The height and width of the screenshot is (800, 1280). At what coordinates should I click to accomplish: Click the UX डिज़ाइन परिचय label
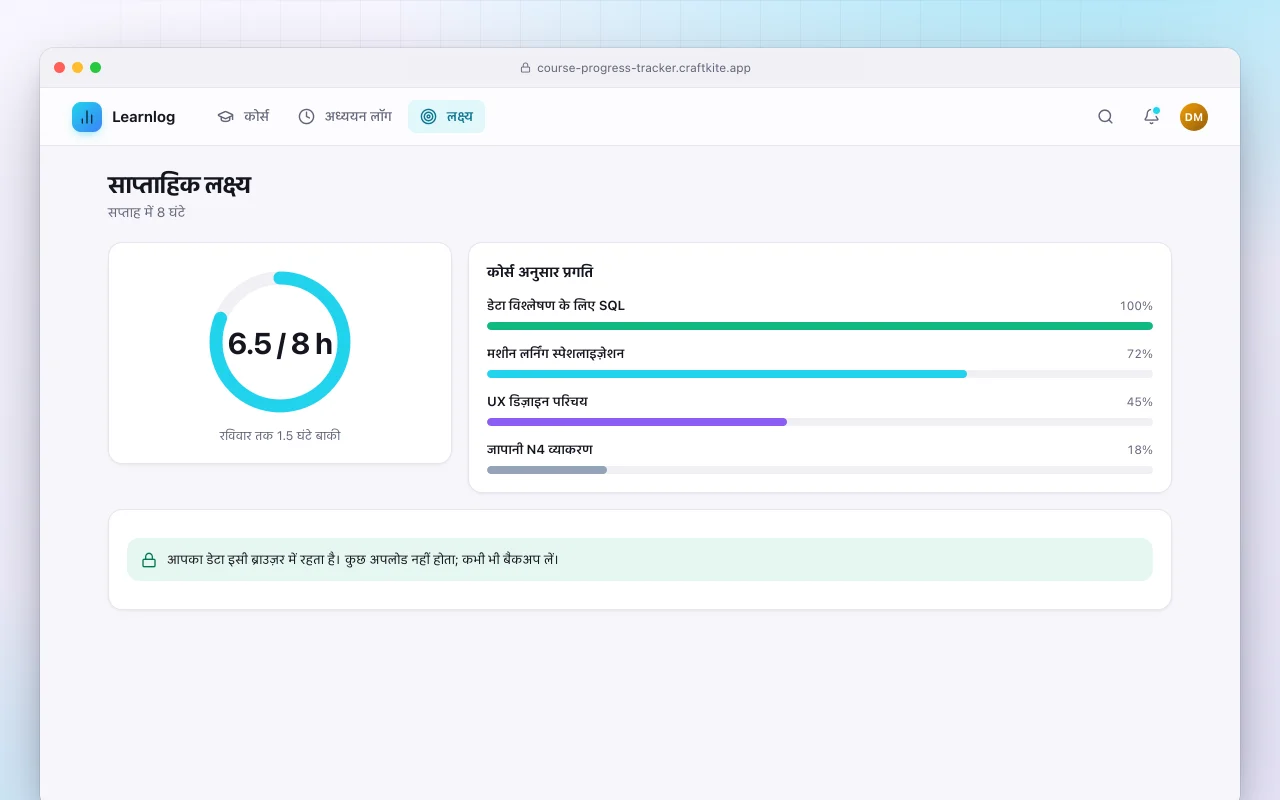coord(537,402)
